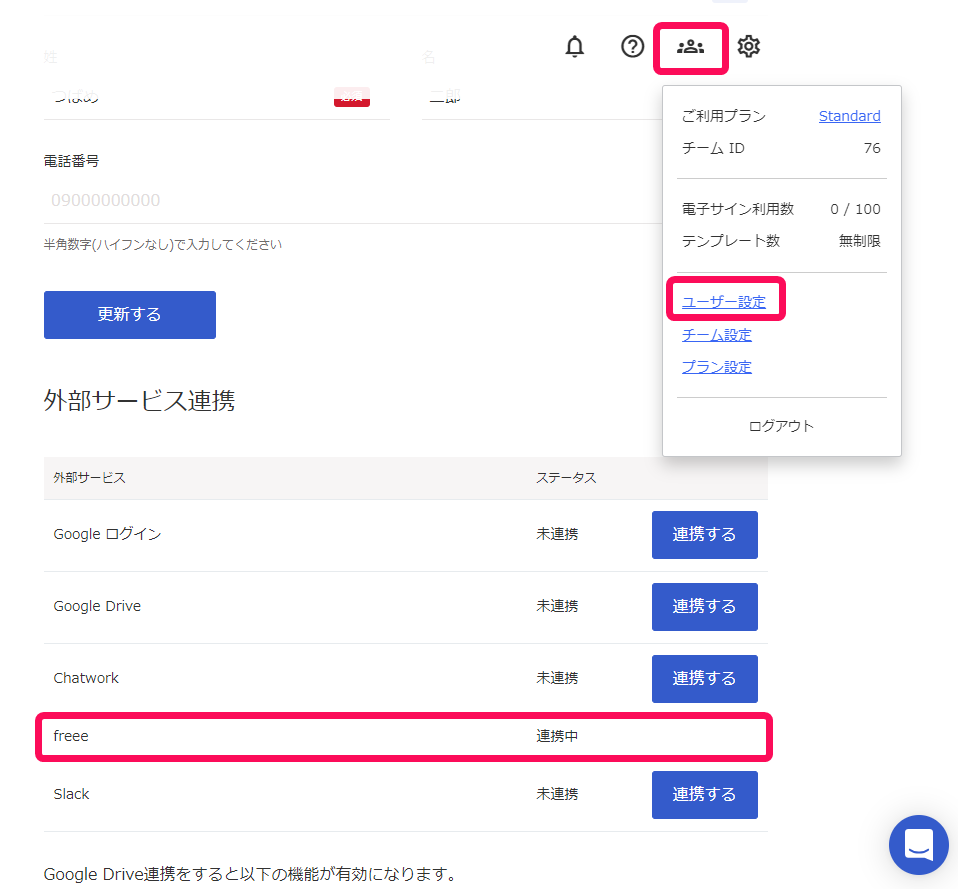The height and width of the screenshot is (889, 958).
Task: Click the Google ログイン service name
Action: [108, 534]
